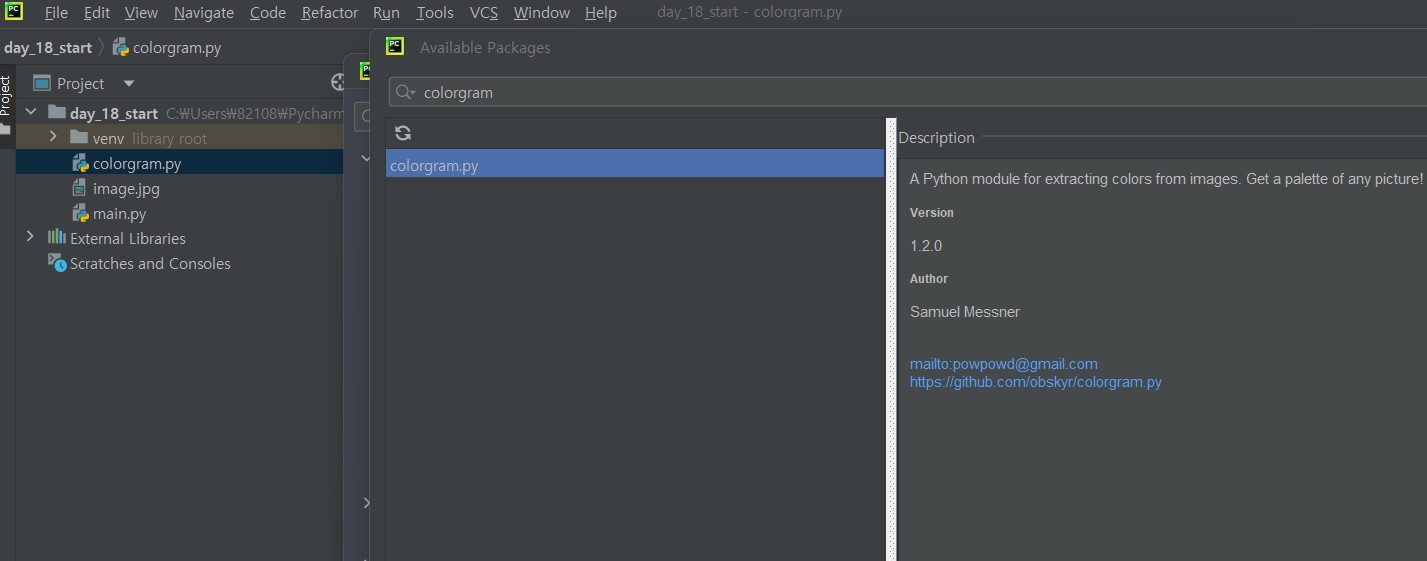The width and height of the screenshot is (1427, 561).
Task: Click the locate-in-tree crosshair icon in the Project panel
Action: click(338, 83)
